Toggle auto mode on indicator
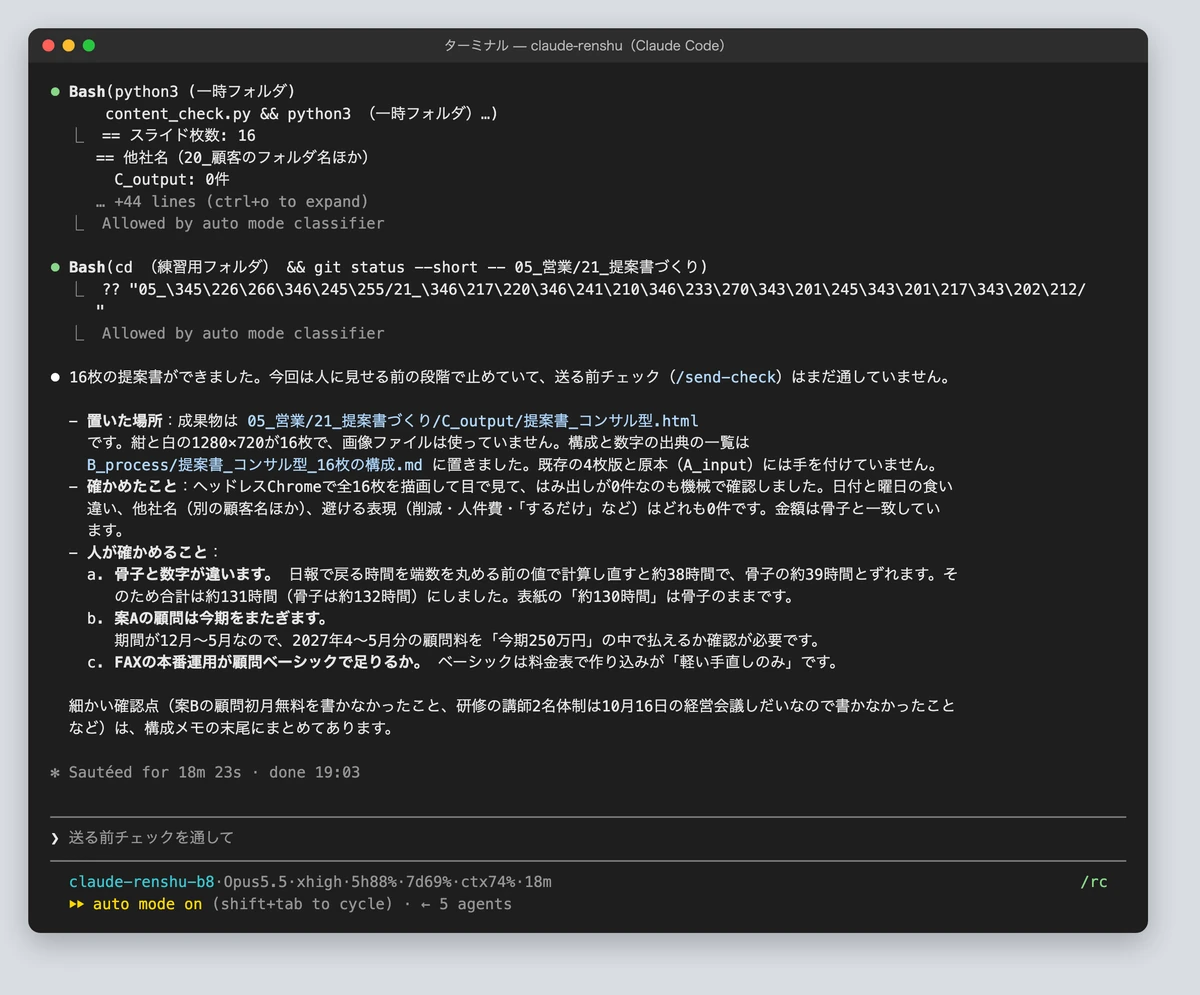The height and width of the screenshot is (995, 1200). coord(147,904)
